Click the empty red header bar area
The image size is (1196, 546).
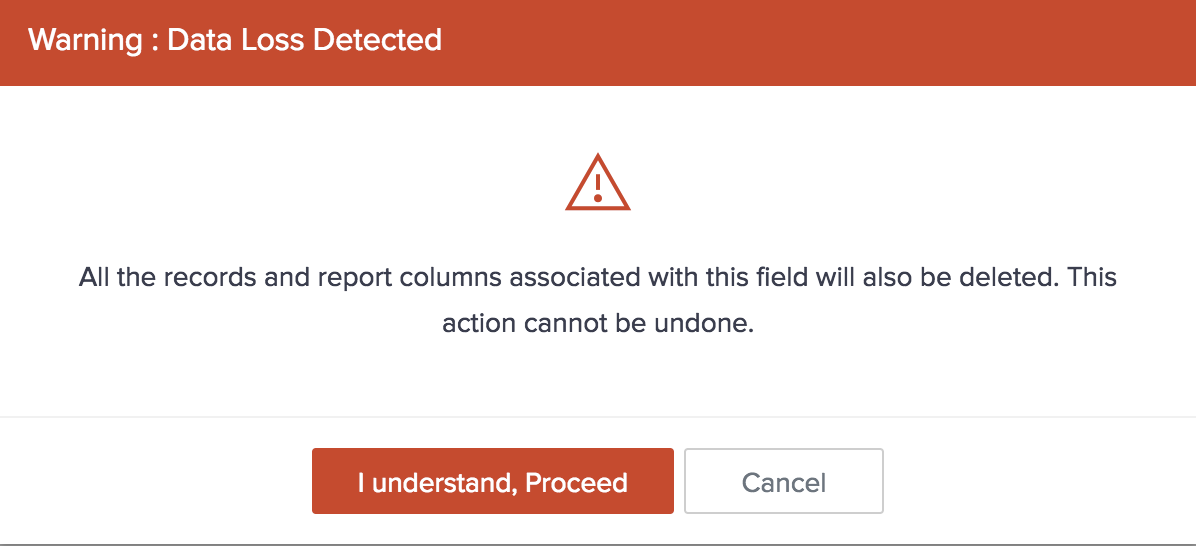tap(820, 42)
